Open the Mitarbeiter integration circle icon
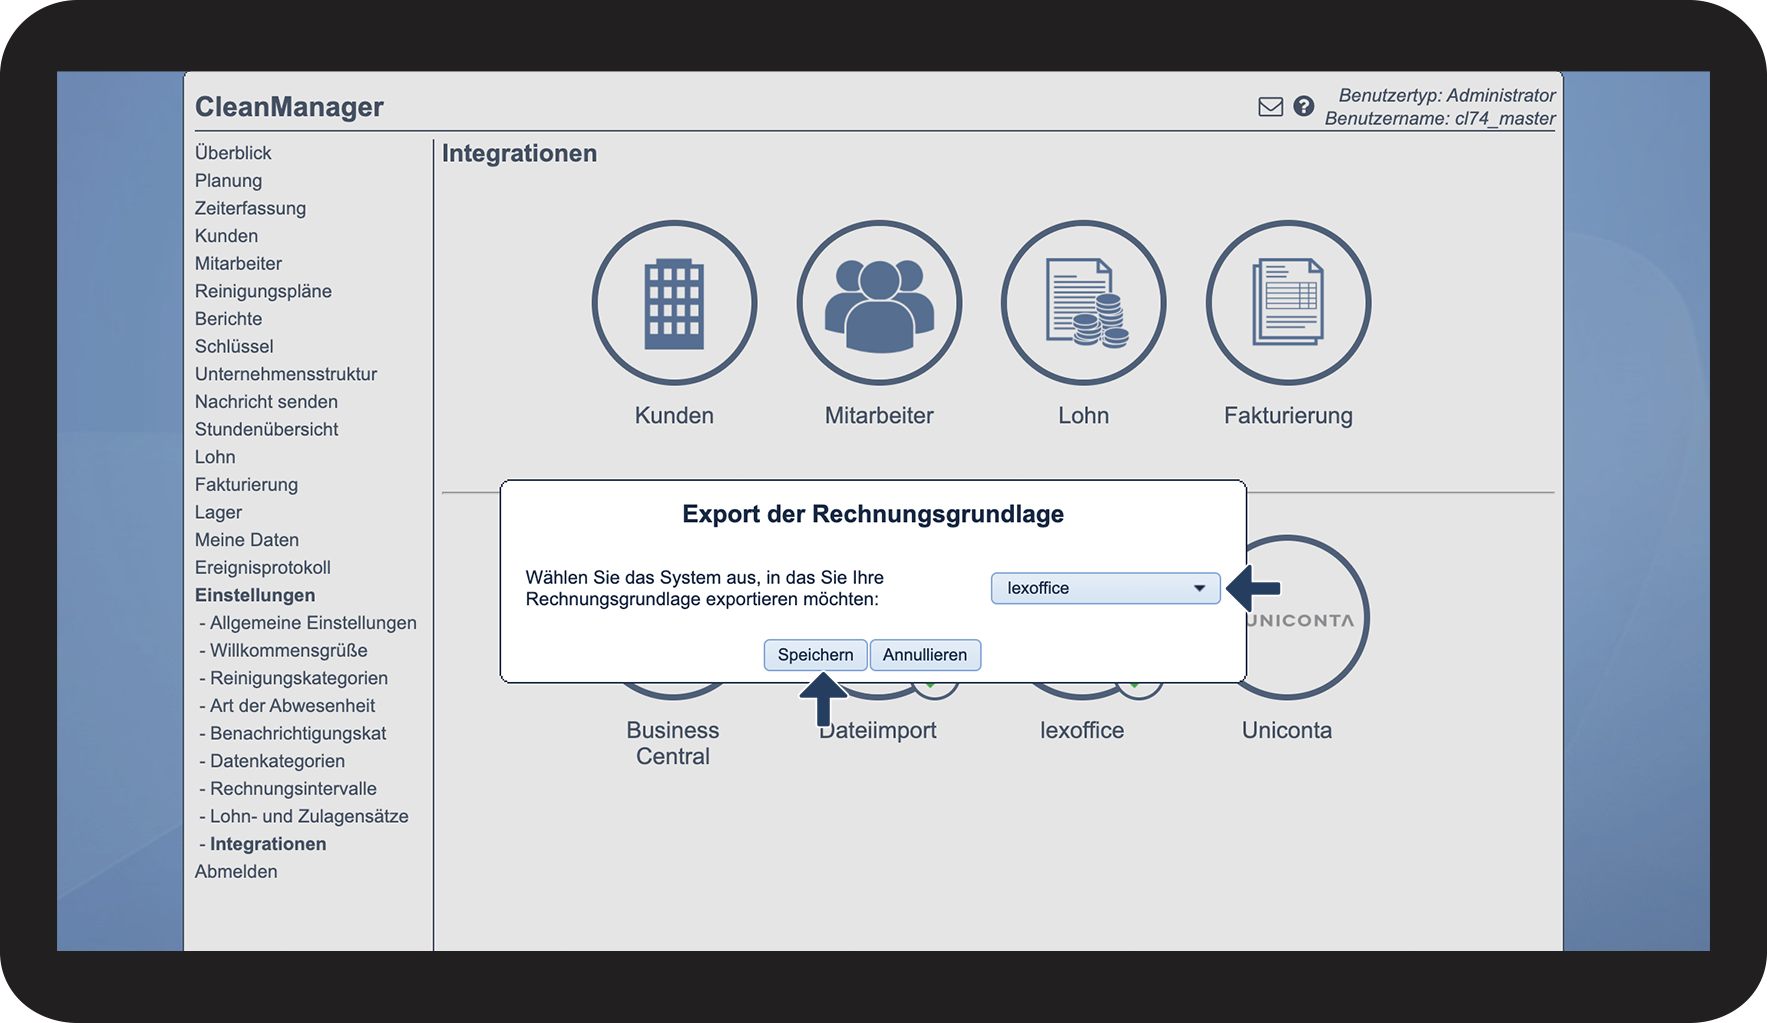The width and height of the screenshot is (1767, 1023). (879, 303)
